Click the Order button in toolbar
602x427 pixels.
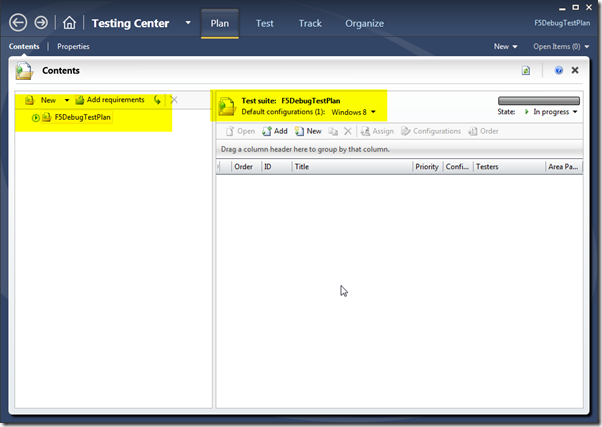483,131
